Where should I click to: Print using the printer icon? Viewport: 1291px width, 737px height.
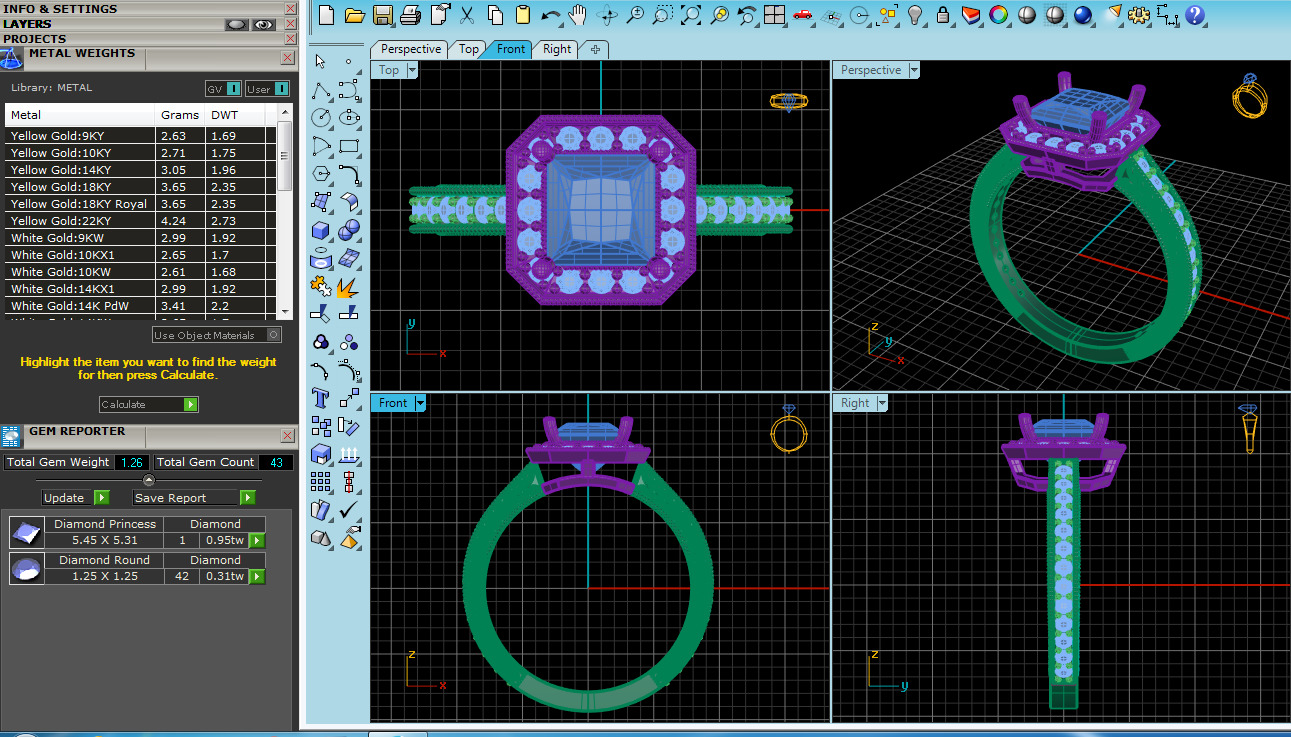410,15
